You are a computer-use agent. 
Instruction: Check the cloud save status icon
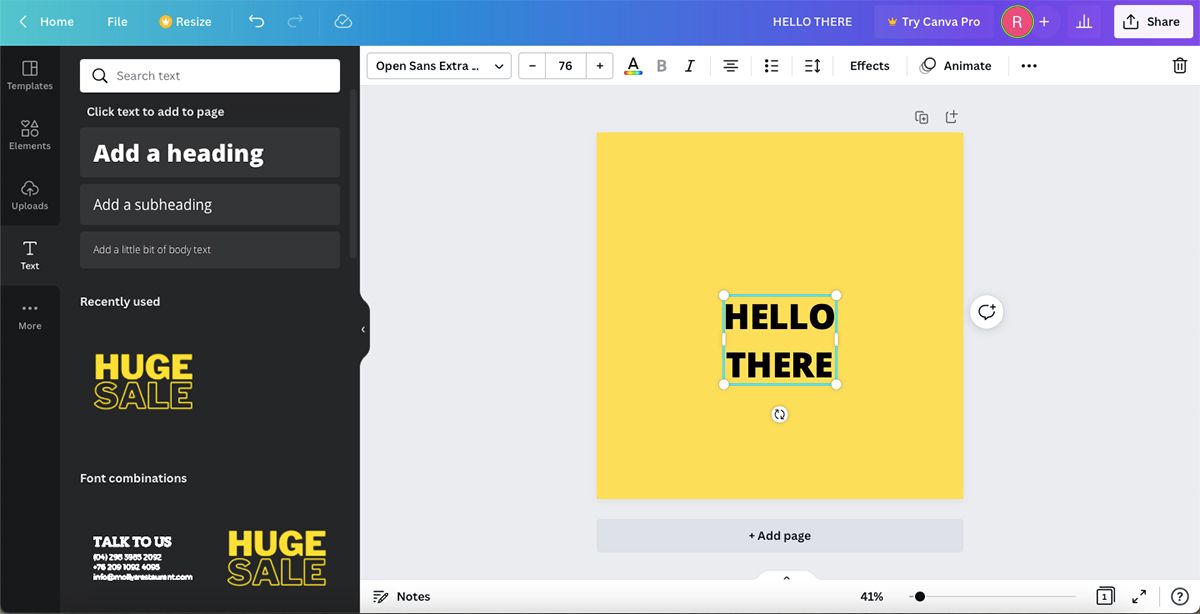tap(343, 21)
